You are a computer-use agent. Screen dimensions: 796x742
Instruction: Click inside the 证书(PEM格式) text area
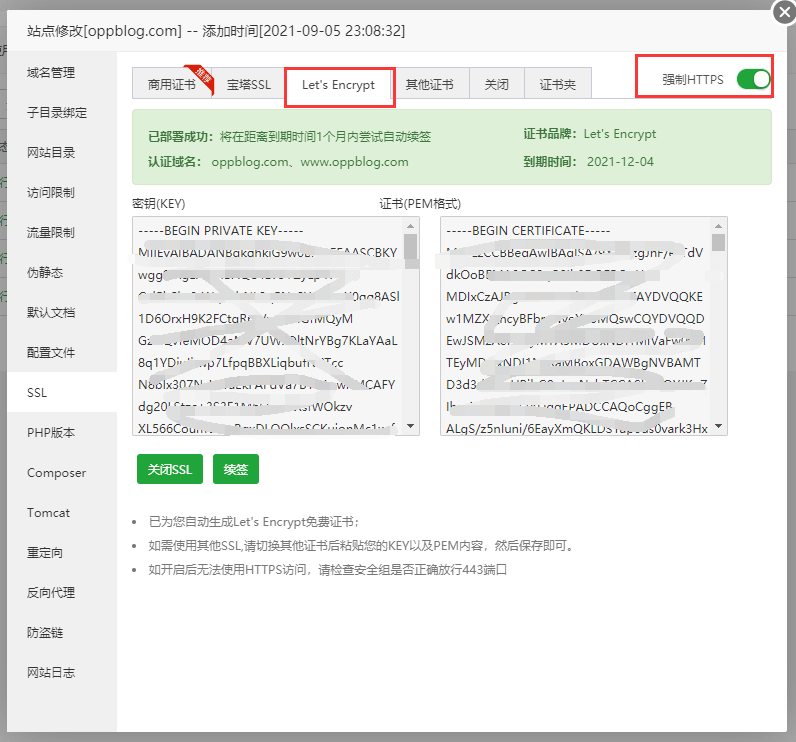coord(584,326)
